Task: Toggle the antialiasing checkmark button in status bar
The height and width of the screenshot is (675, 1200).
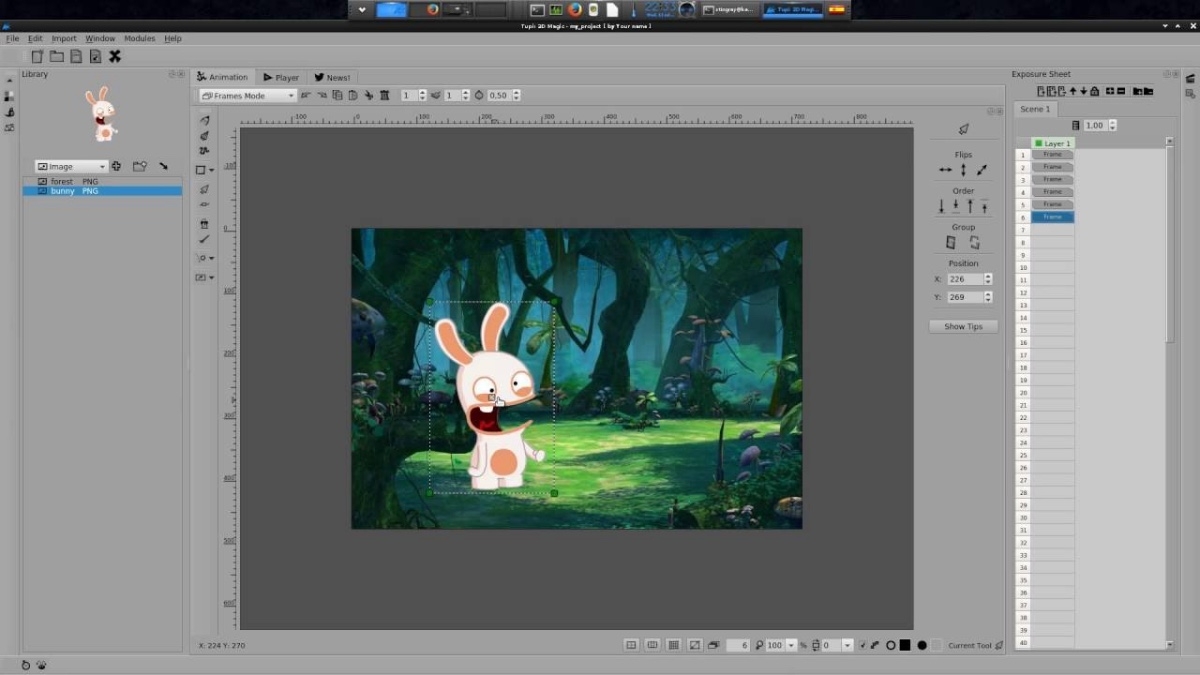Action: pyautogui.click(x=863, y=645)
